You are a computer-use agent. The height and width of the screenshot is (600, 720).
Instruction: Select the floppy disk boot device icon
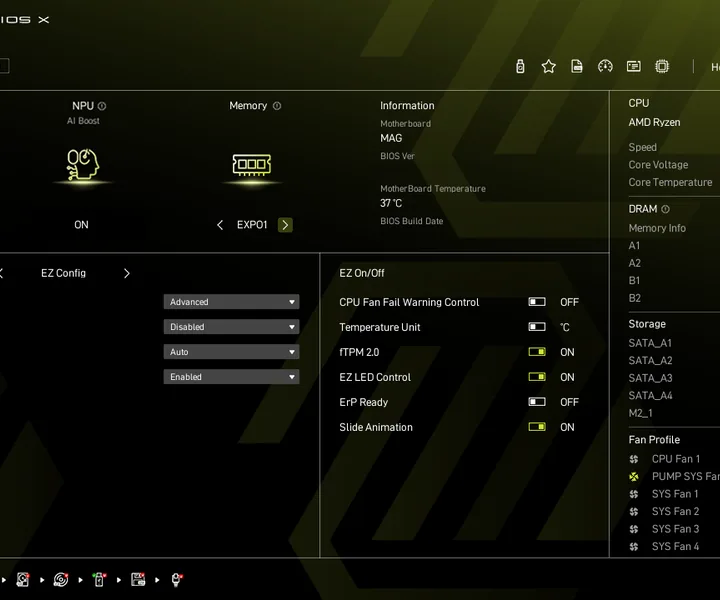point(138,580)
